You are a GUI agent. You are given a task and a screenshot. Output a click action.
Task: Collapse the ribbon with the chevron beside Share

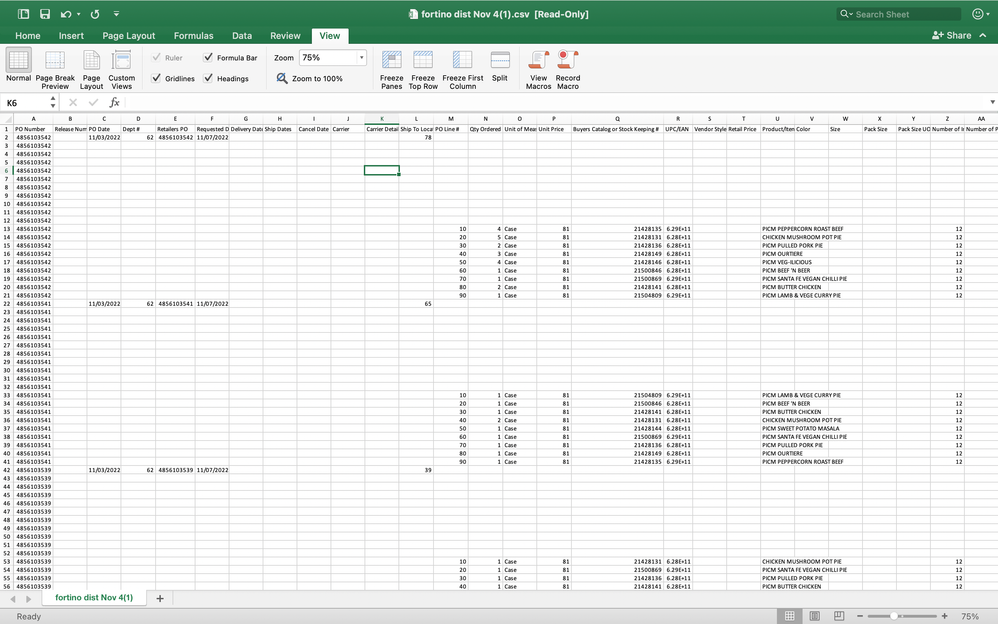click(x=983, y=36)
